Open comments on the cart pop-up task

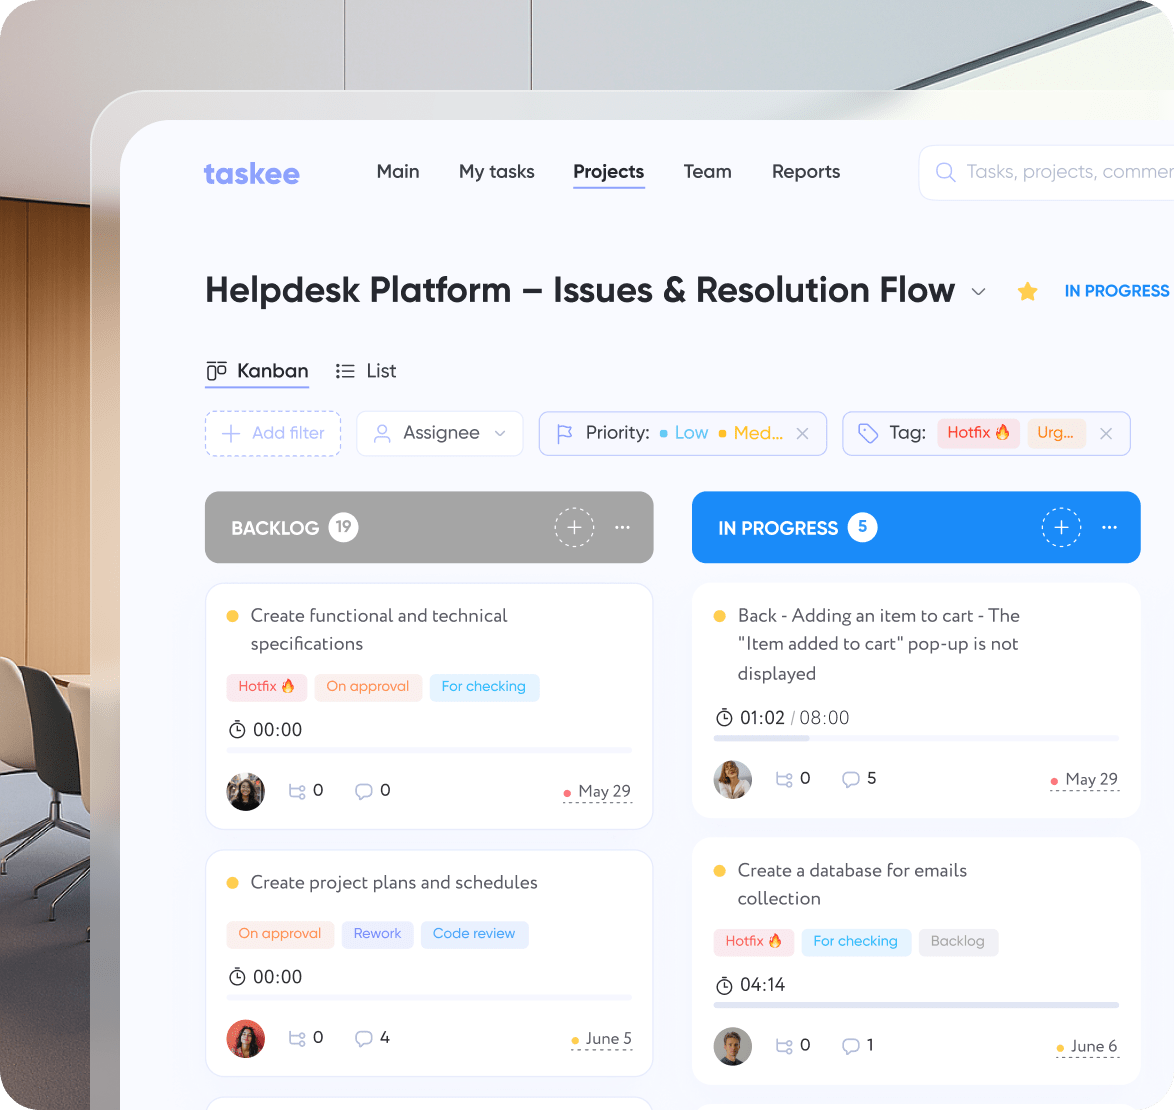(x=850, y=778)
